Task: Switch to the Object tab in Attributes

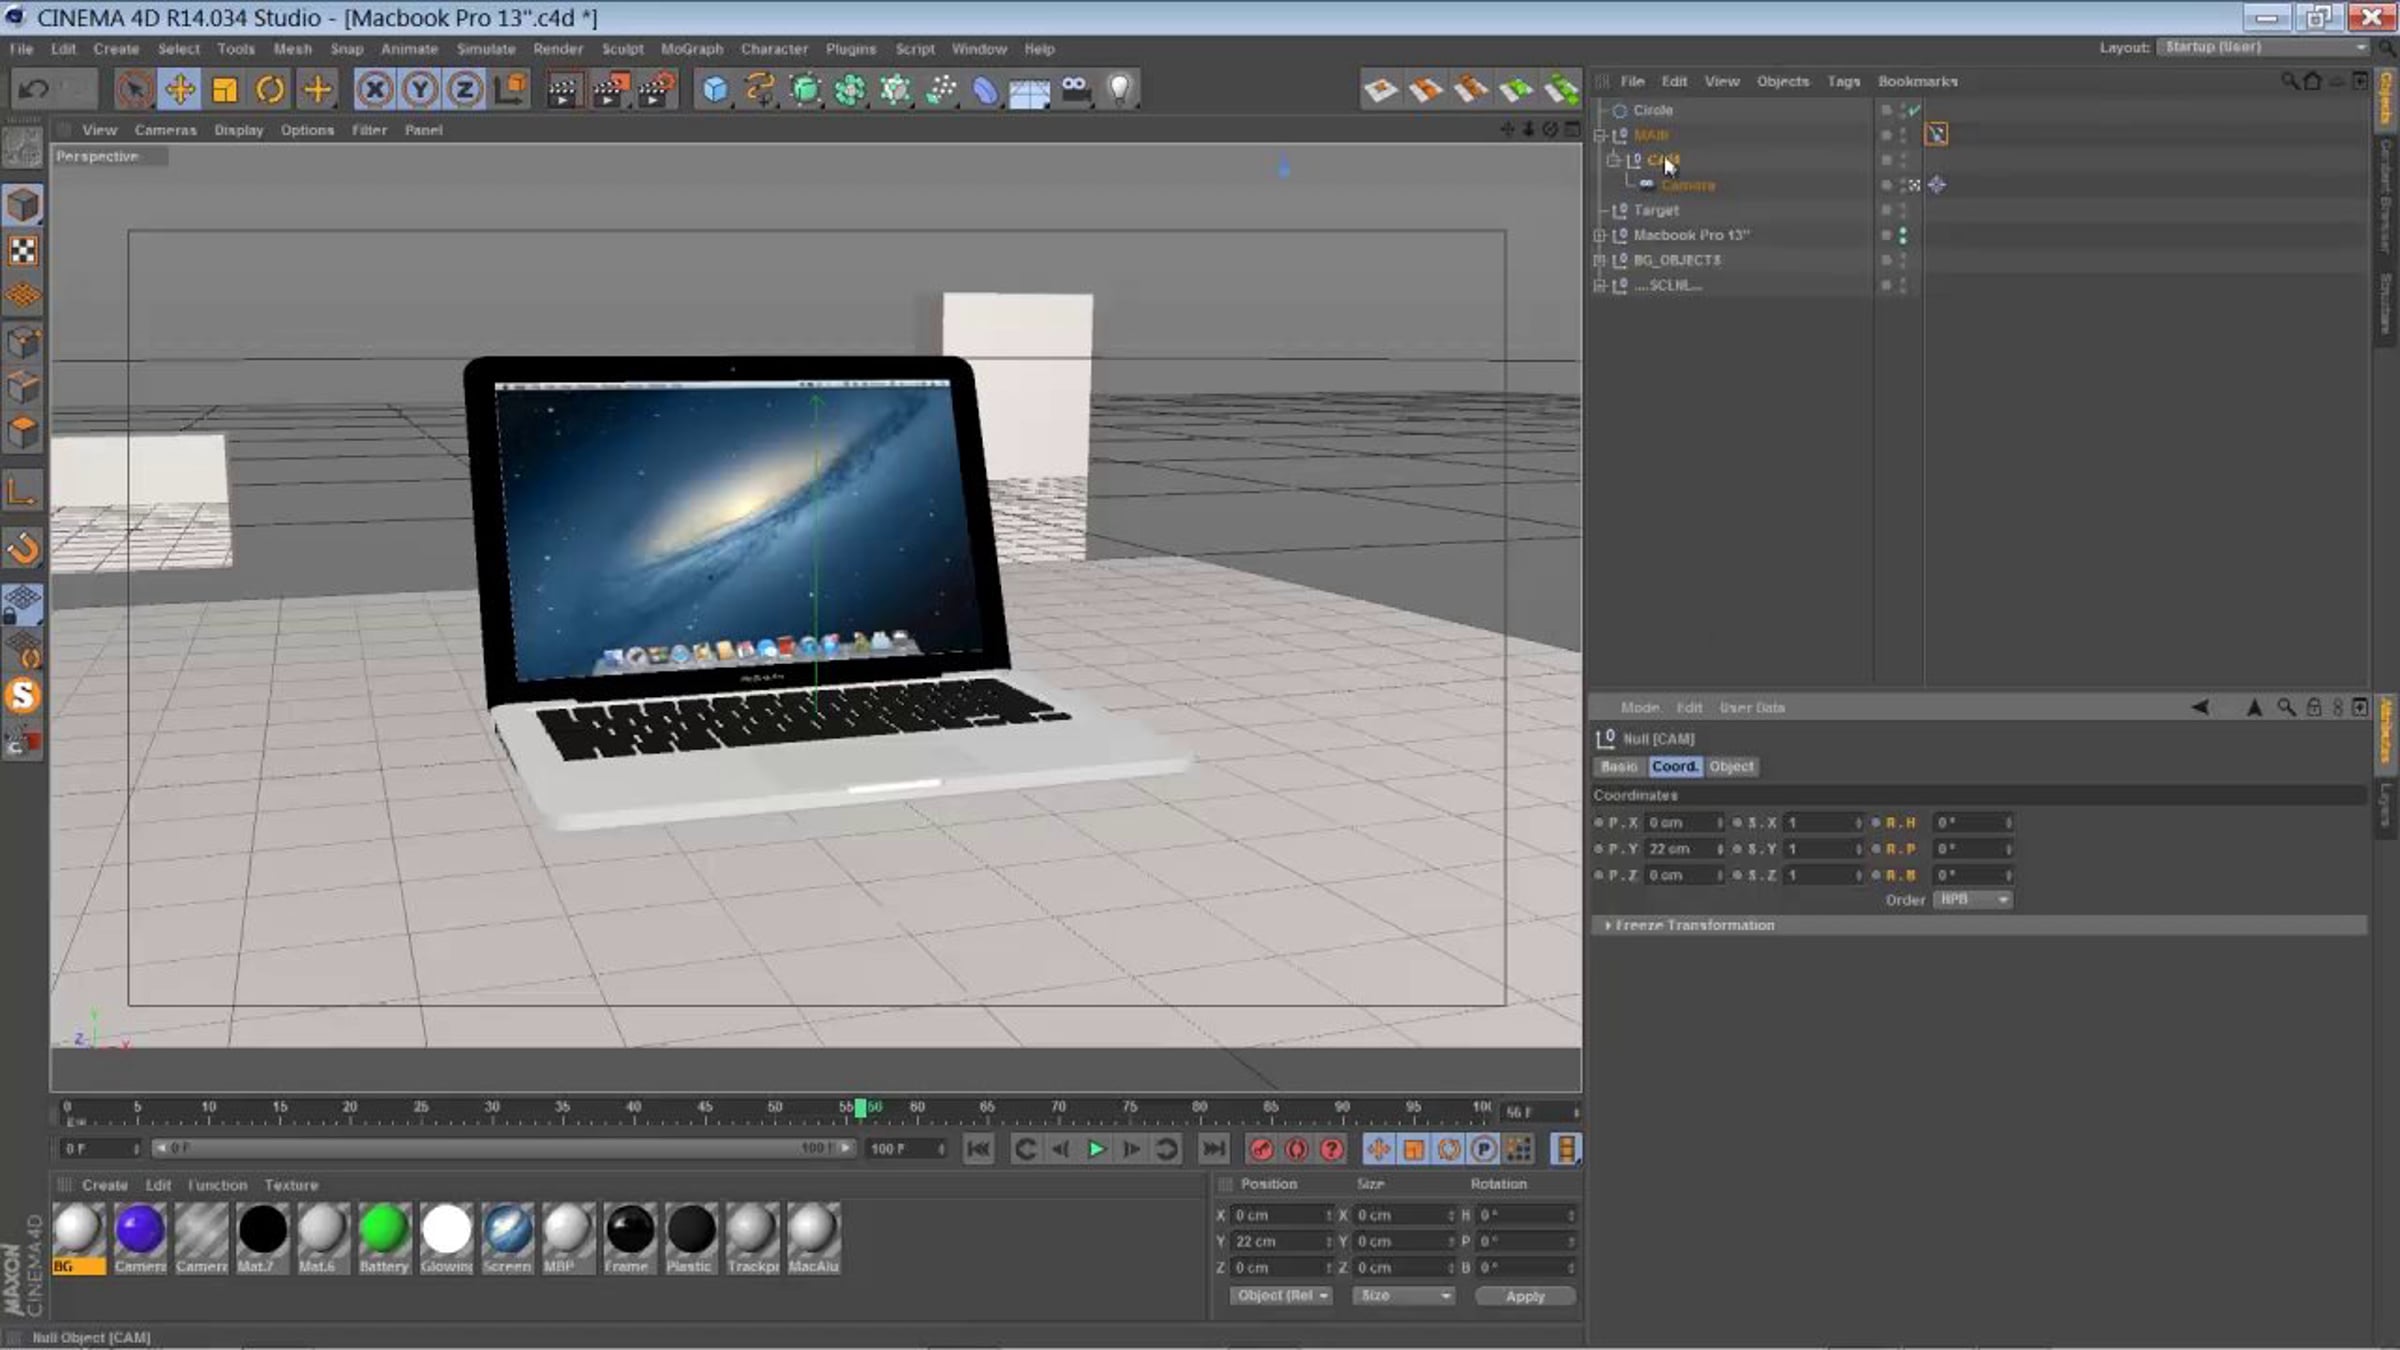Action: coord(1731,766)
